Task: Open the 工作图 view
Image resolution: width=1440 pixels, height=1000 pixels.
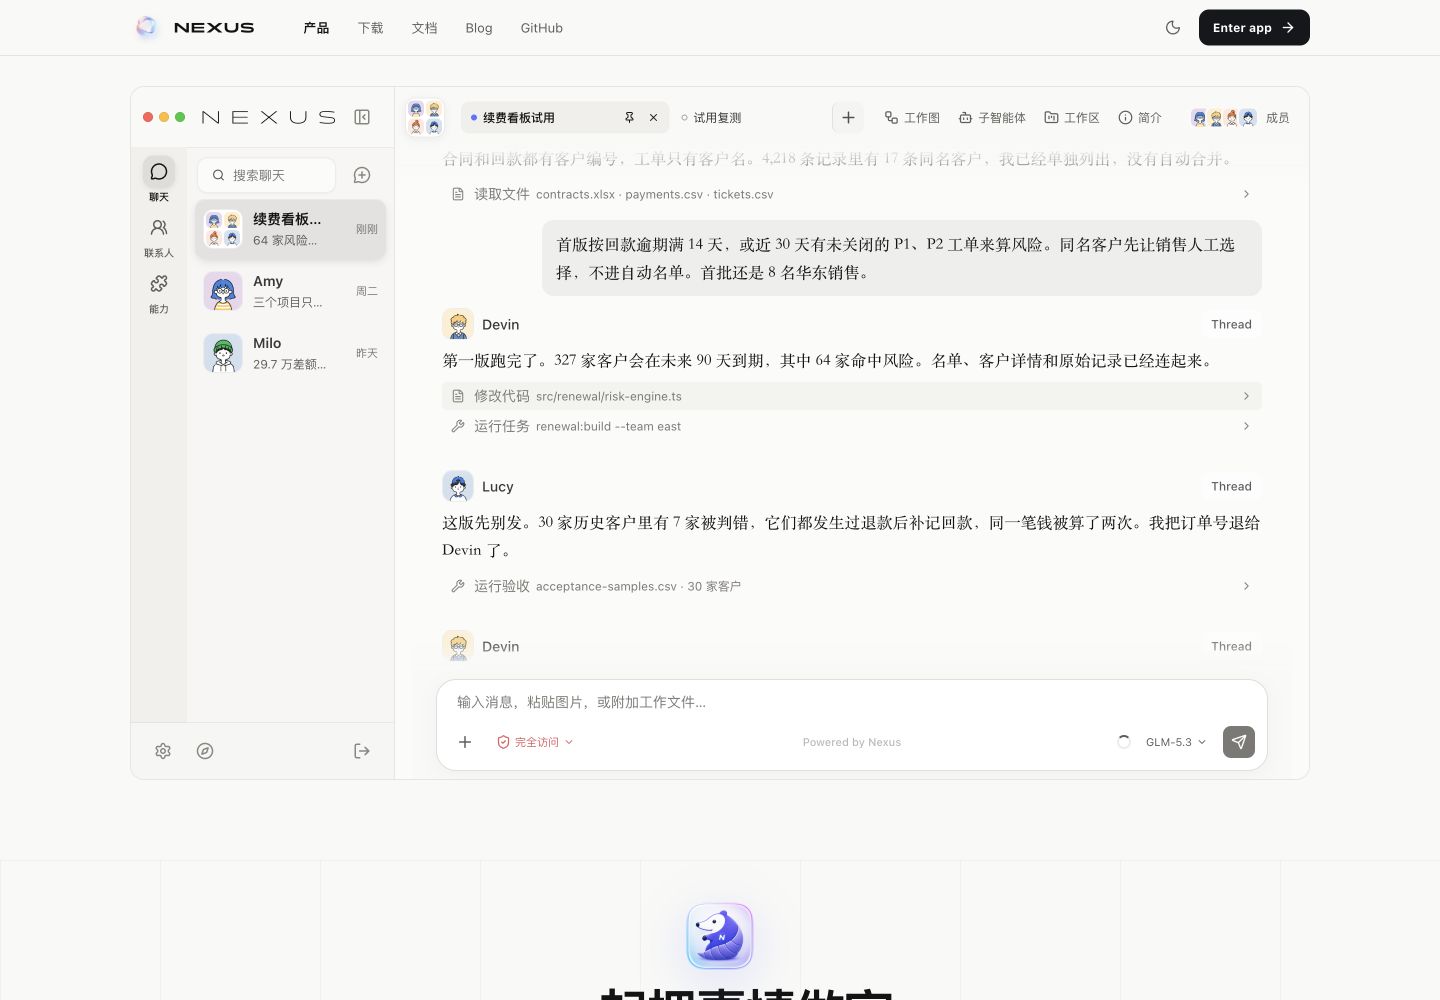Action: pyautogui.click(x=912, y=117)
